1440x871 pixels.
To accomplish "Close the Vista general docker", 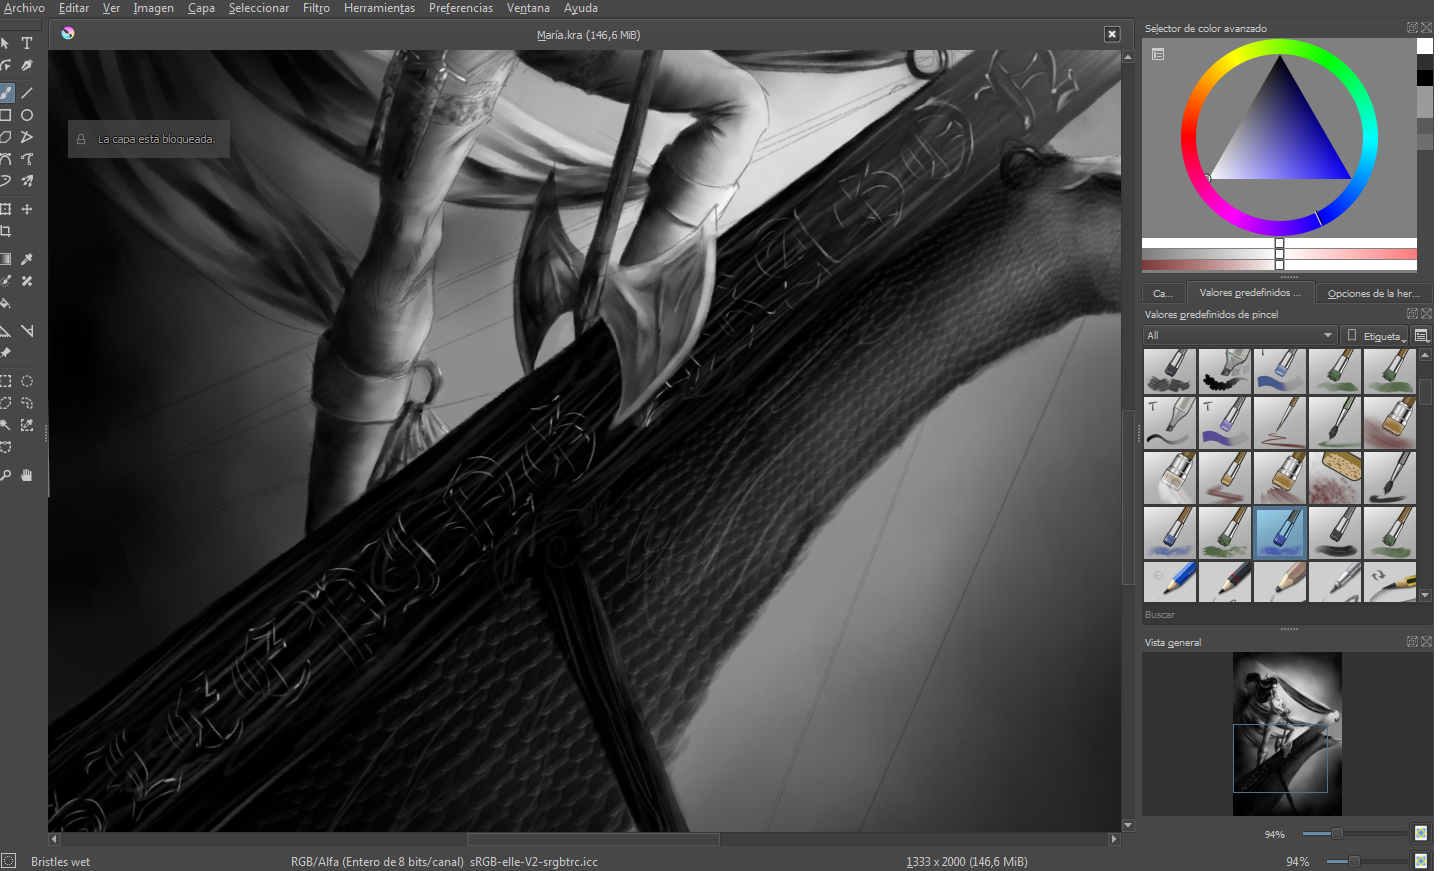I will click(x=1426, y=642).
